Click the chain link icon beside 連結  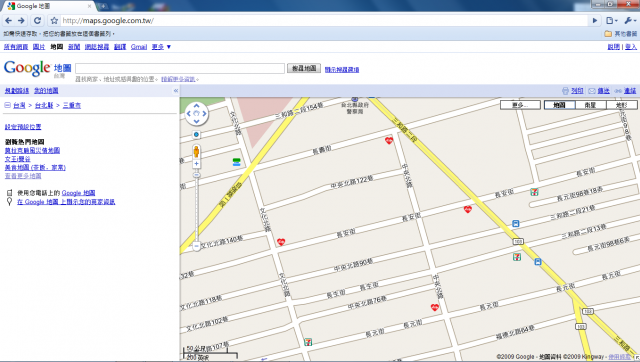[618, 91]
